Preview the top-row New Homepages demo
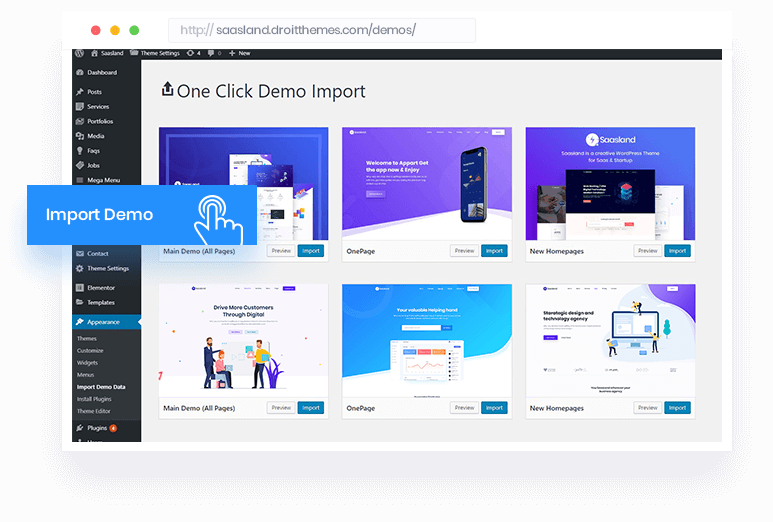This screenshot has width=773, height=522. [x=648, y=251]
